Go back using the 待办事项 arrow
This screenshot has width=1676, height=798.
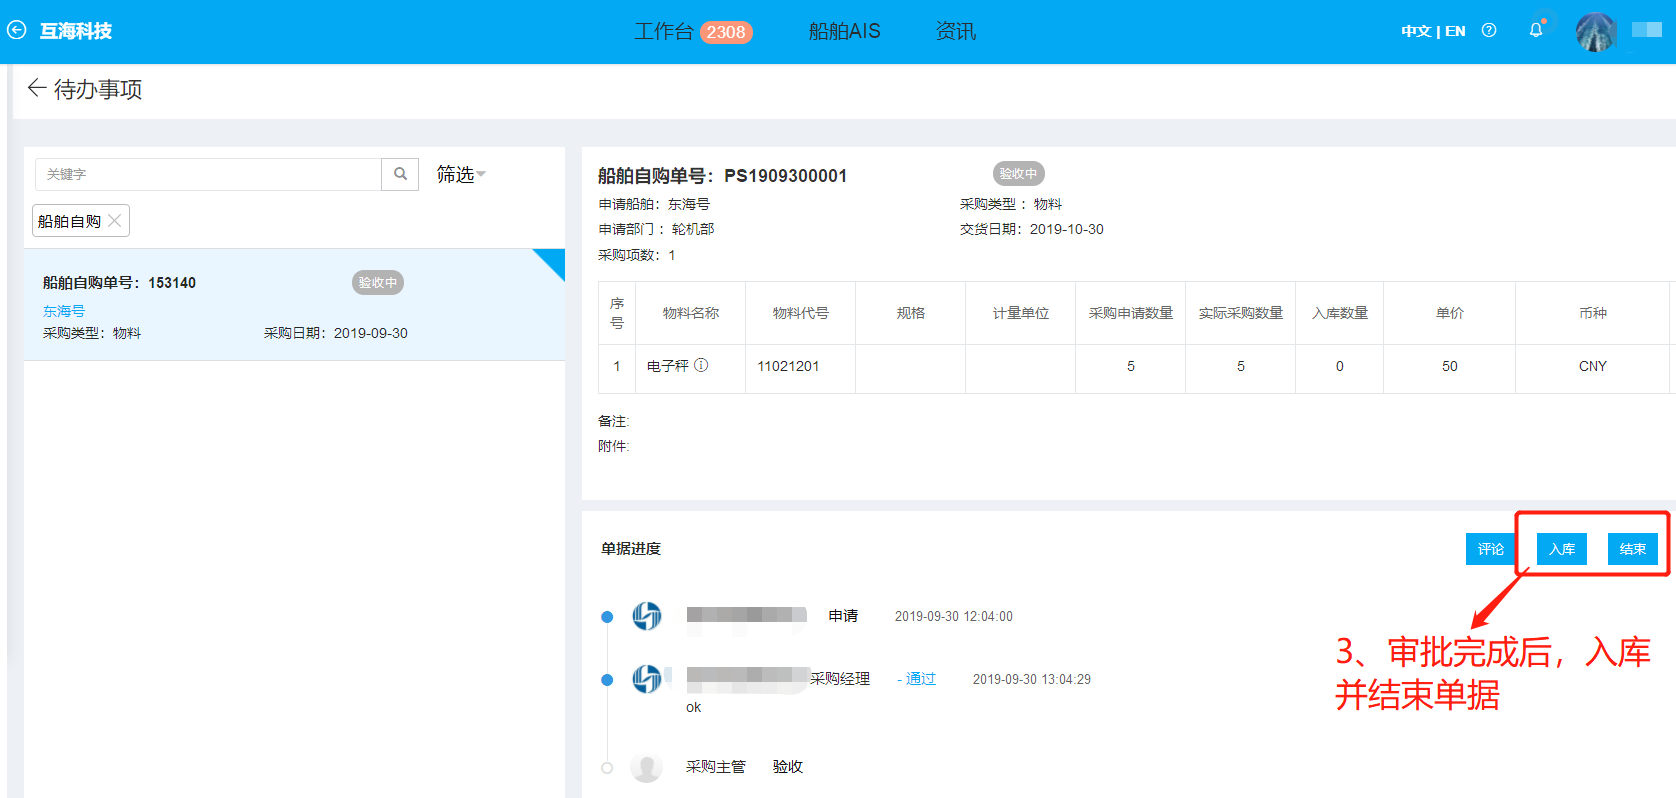coord(37,88)
